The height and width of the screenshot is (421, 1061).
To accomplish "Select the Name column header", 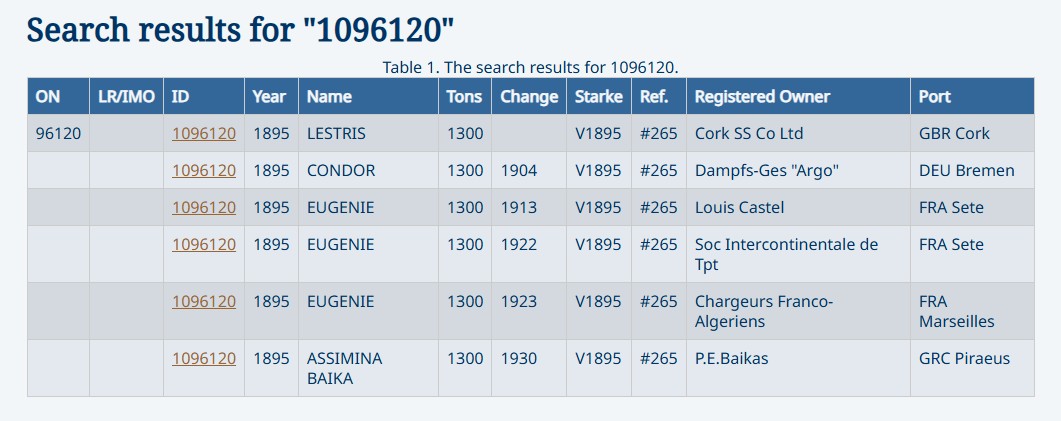I will pyautogui.click(x=329, y=97).
